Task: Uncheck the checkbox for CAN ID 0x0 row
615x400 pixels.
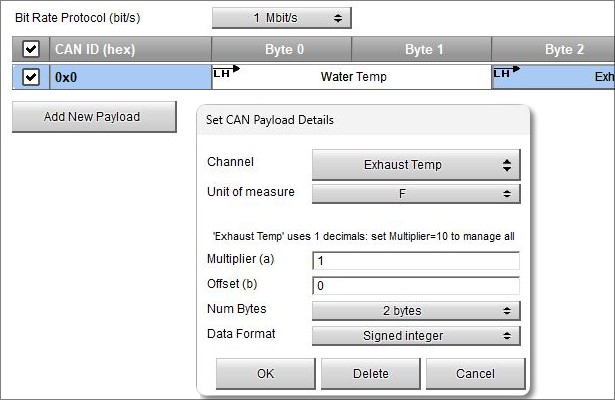Action: click(x=31, y=77)
